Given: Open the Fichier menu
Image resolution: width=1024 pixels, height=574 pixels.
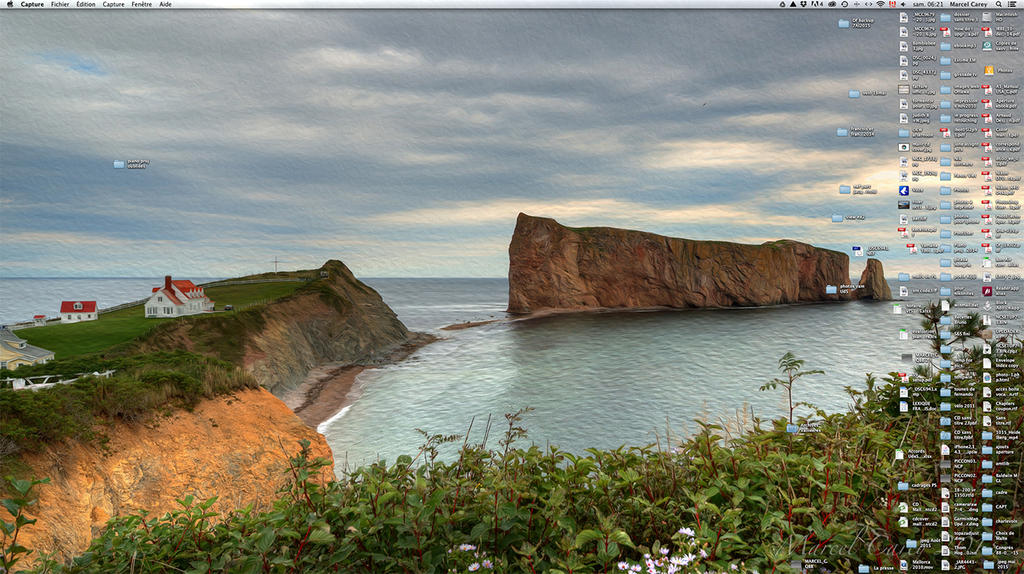Looking at the screenshot, I should coord(60,5).
